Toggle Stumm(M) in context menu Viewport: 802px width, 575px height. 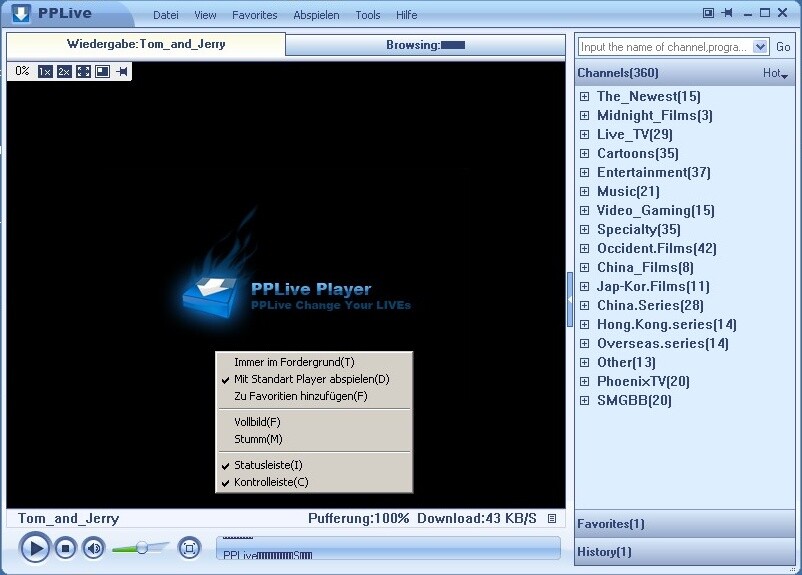coord(314,439)
